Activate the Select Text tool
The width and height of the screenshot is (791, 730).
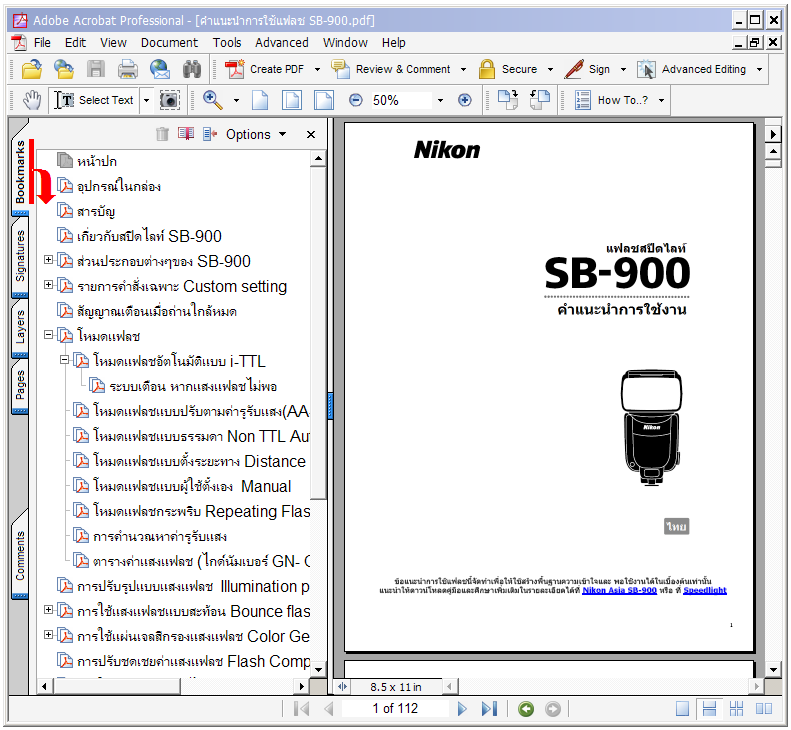point(94,100)
